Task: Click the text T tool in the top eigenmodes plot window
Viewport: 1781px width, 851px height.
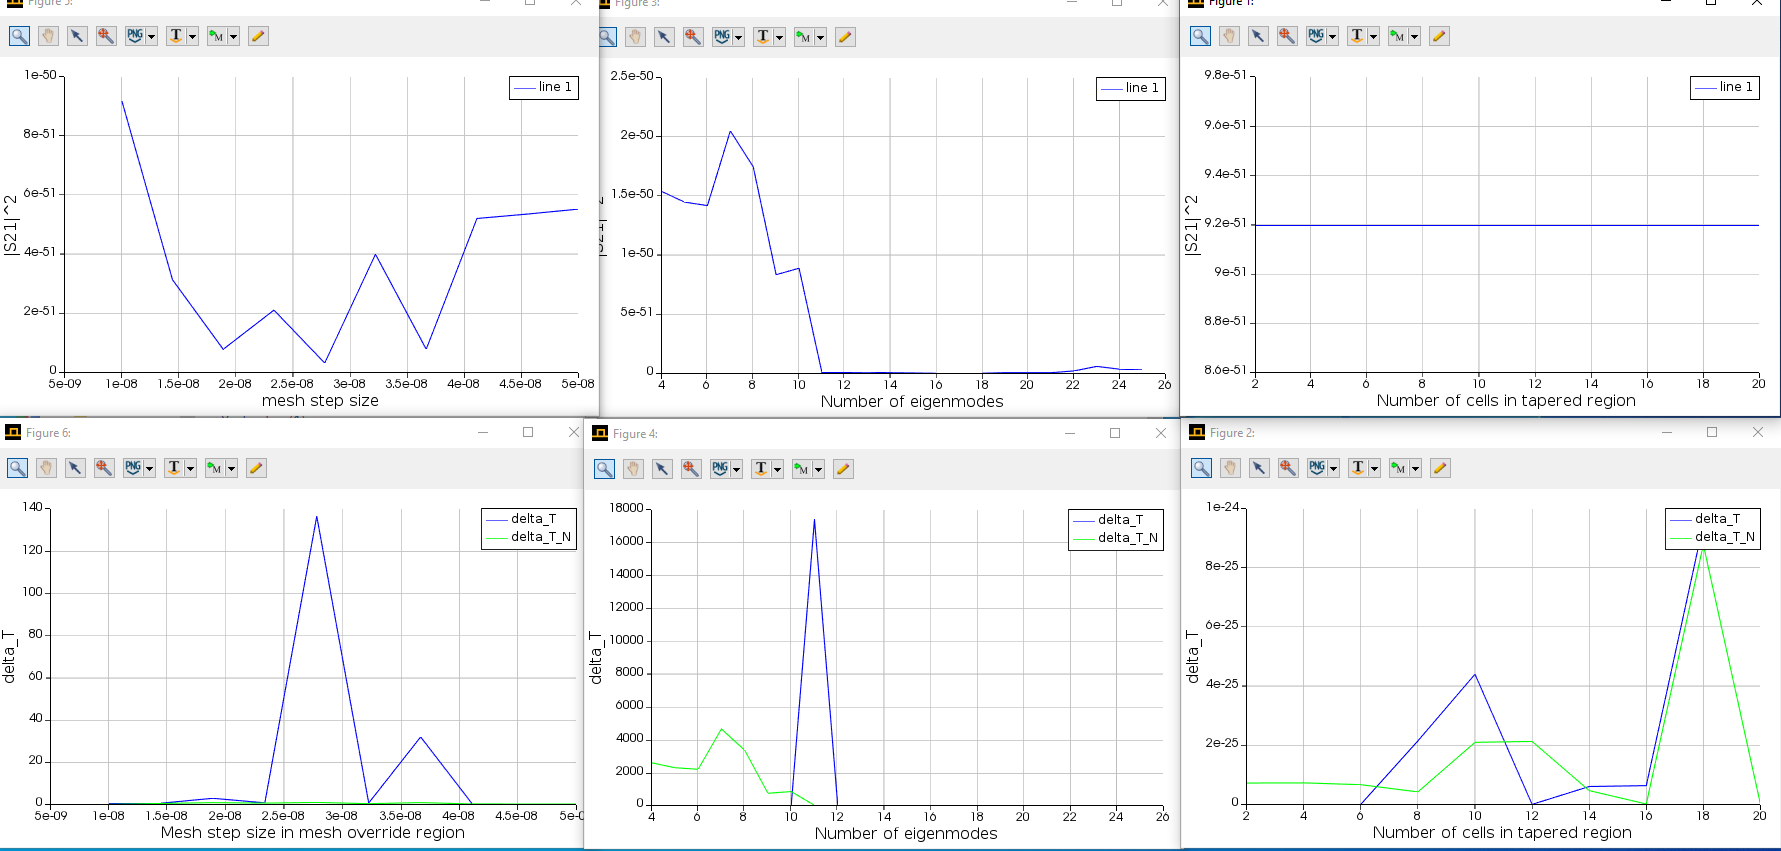Action: pyautogui.click(x=763, y=37)
